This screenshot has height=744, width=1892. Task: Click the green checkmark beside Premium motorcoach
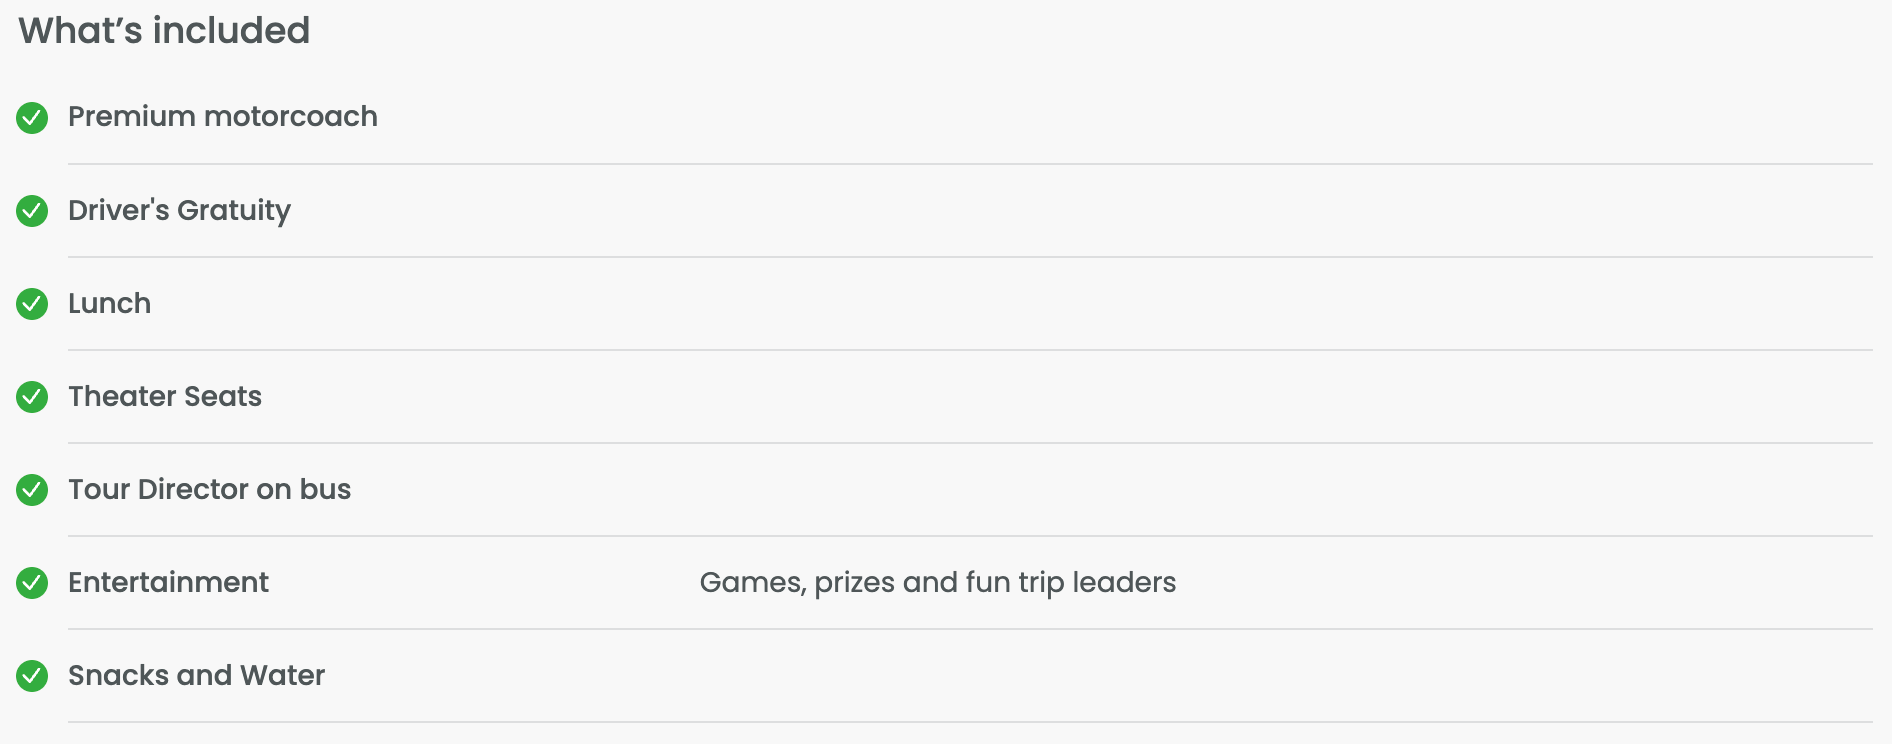[x=32, y=118]
